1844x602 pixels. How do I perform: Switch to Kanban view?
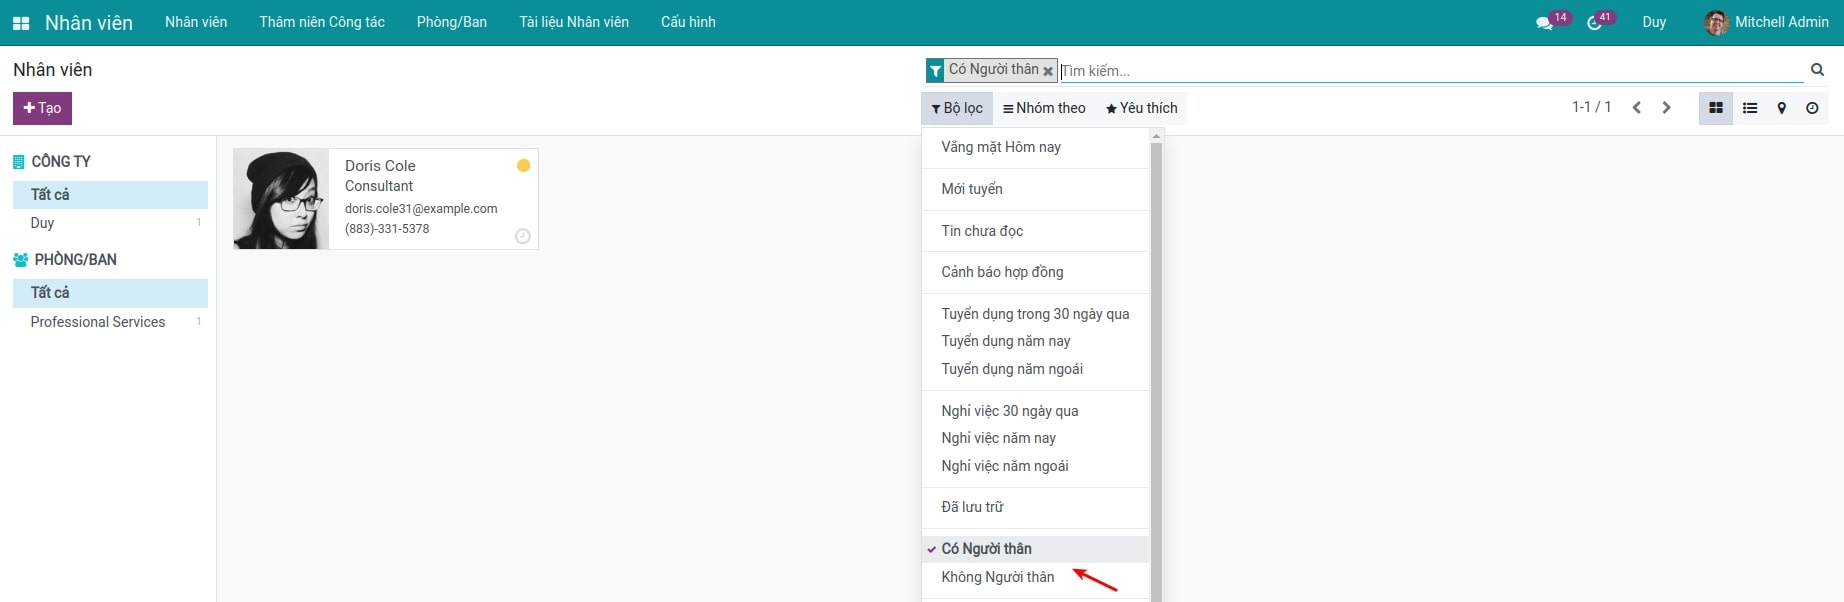(1716, 108)
